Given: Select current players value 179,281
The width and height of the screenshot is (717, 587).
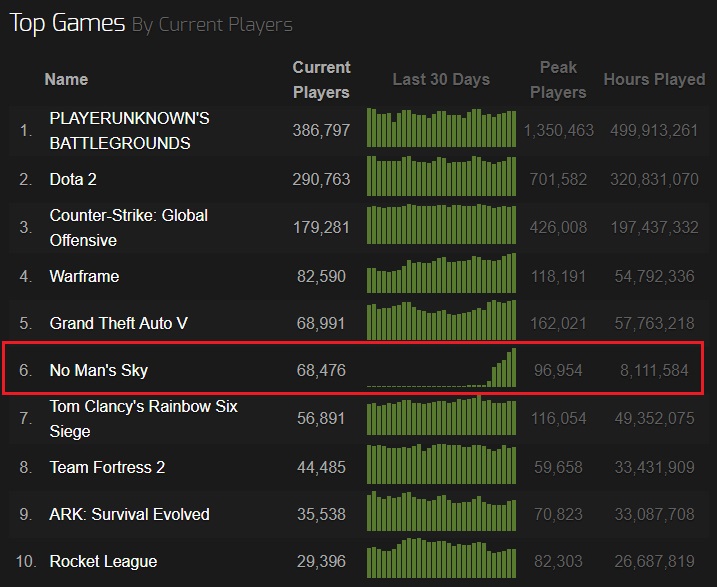Looking at the screenshot, I should click(x=321, y=228).
